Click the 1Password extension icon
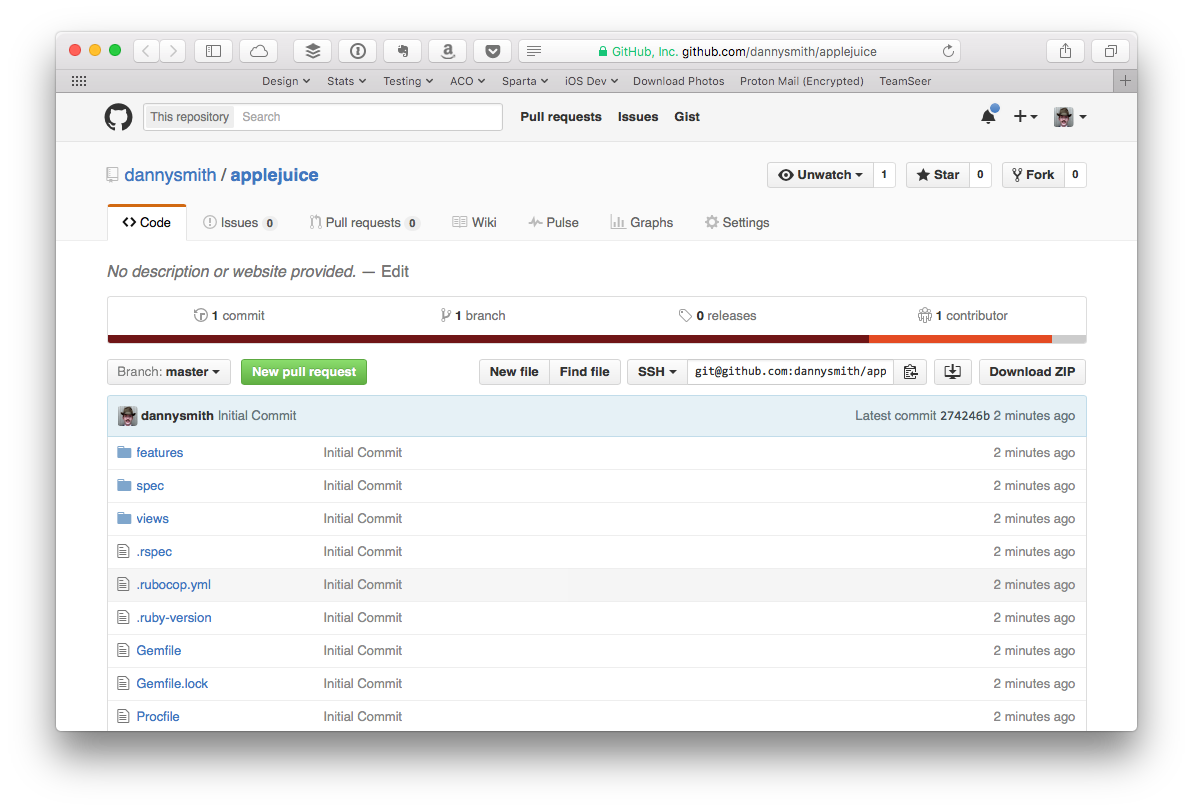 (x=358, y=51)
